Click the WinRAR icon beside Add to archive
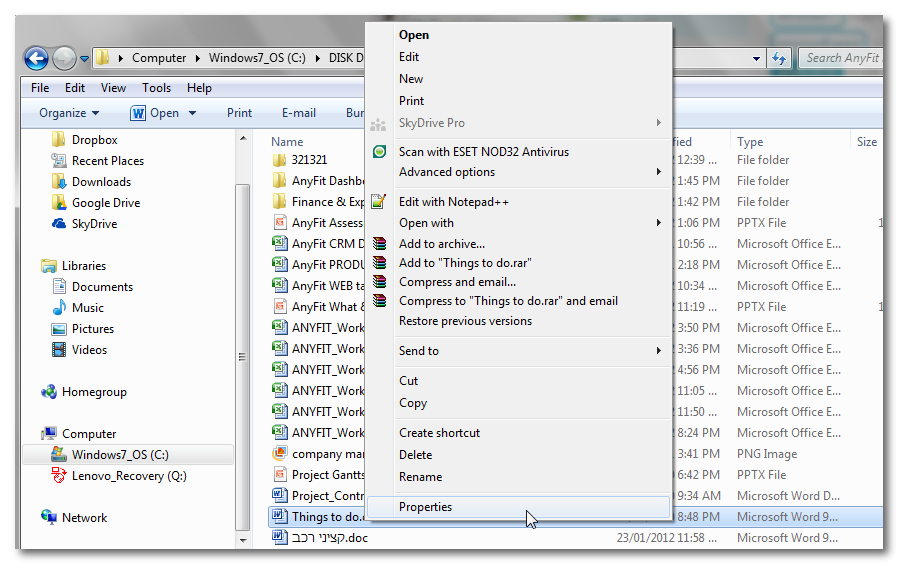Viewport: 898px width, 564px height. tap(379, 244)
